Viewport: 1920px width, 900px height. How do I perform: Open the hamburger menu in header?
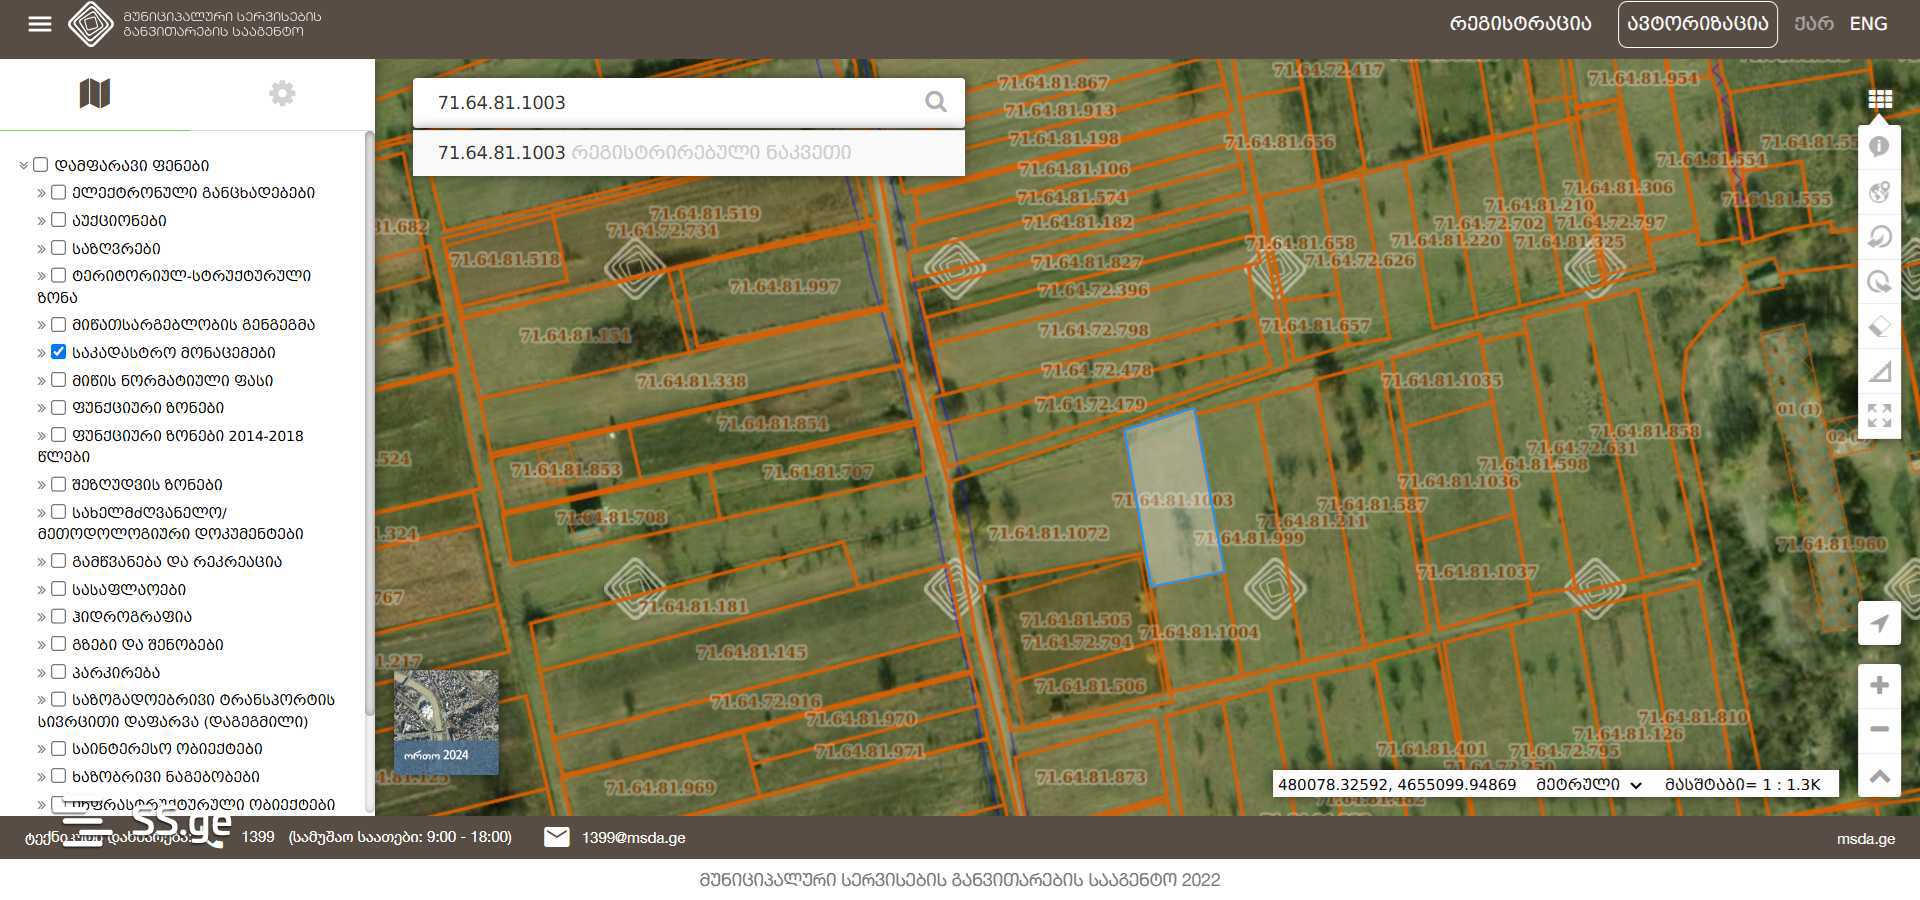(x=40, y=24)
